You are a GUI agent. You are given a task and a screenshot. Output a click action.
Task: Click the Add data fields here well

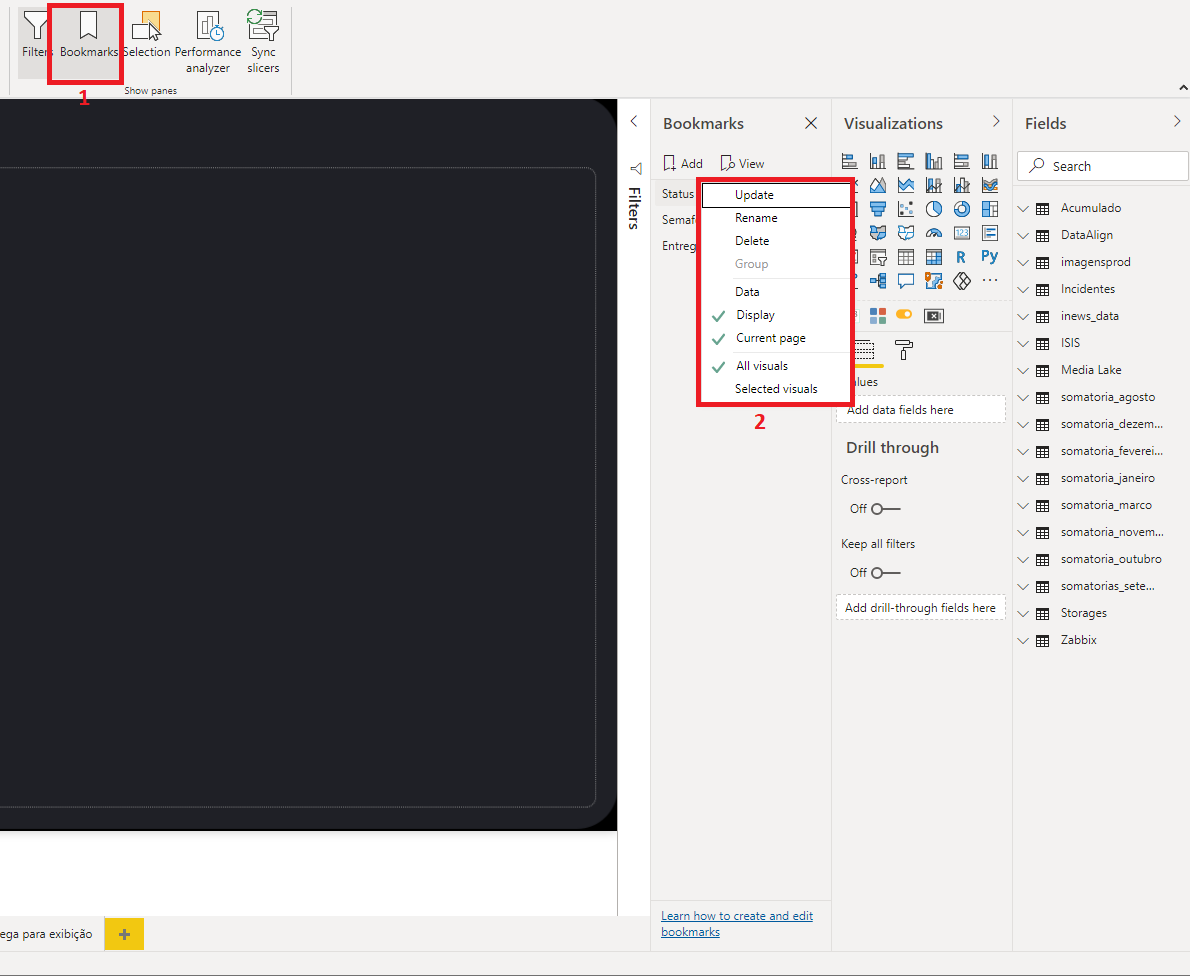tap(921, 410)
